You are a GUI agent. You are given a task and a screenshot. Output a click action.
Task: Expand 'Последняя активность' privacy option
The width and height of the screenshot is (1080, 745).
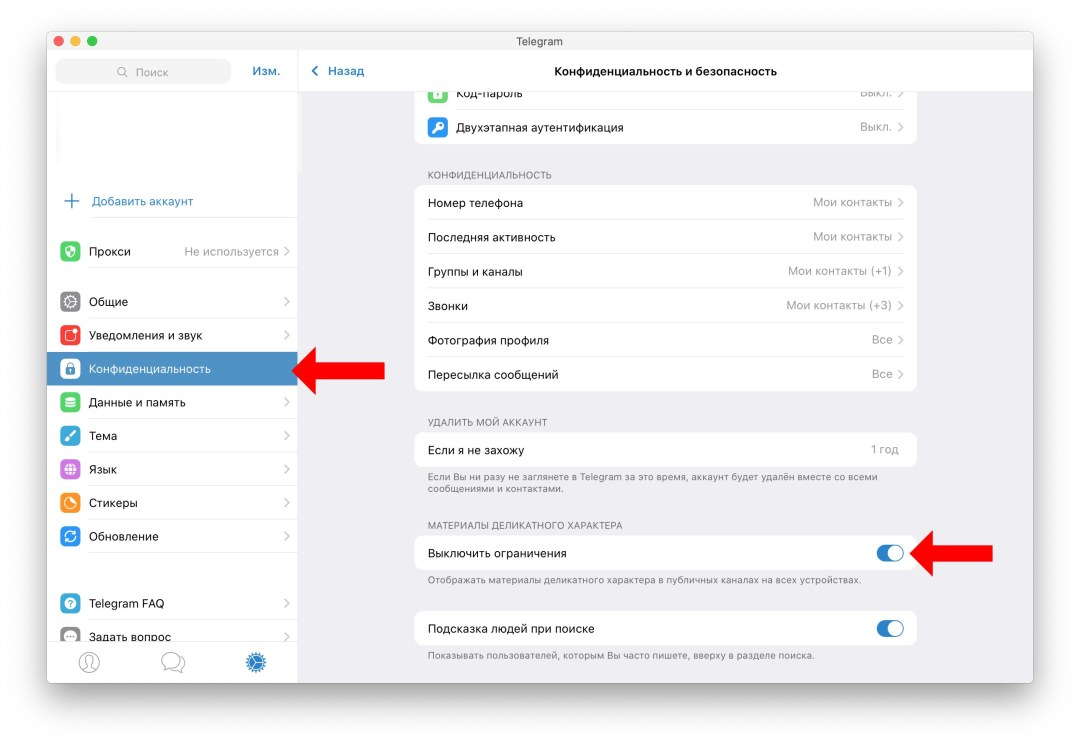coord(665,237)
